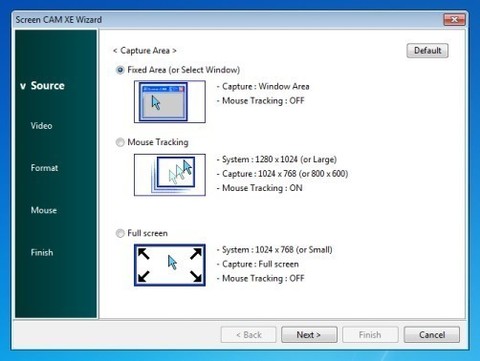The width and height of the screenshot is (480, 361).
Task: Click the Full screen arrows preview image
Action: tap(170, 265)
